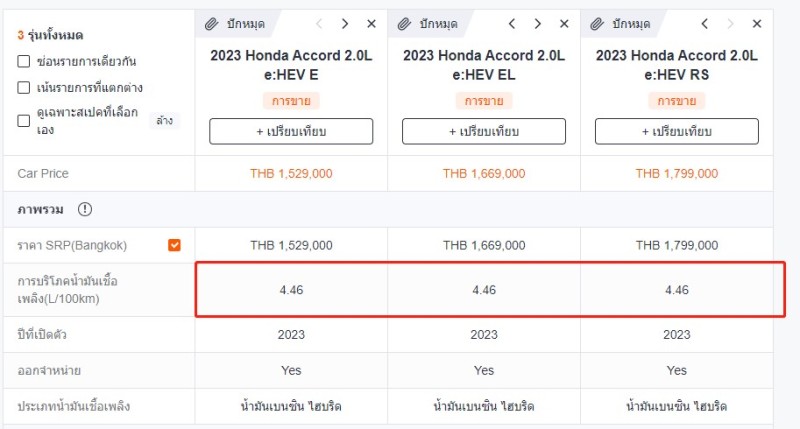
Task: Uncheck the ราคา SRP(Bangkok) orange checkbox
Action: tap(174, 245)
